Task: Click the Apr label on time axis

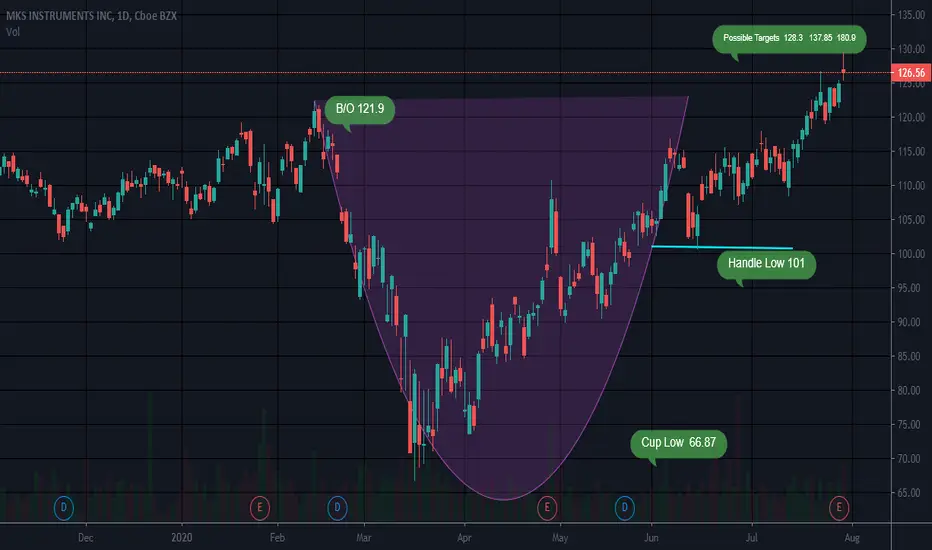Action: point(464,538)
